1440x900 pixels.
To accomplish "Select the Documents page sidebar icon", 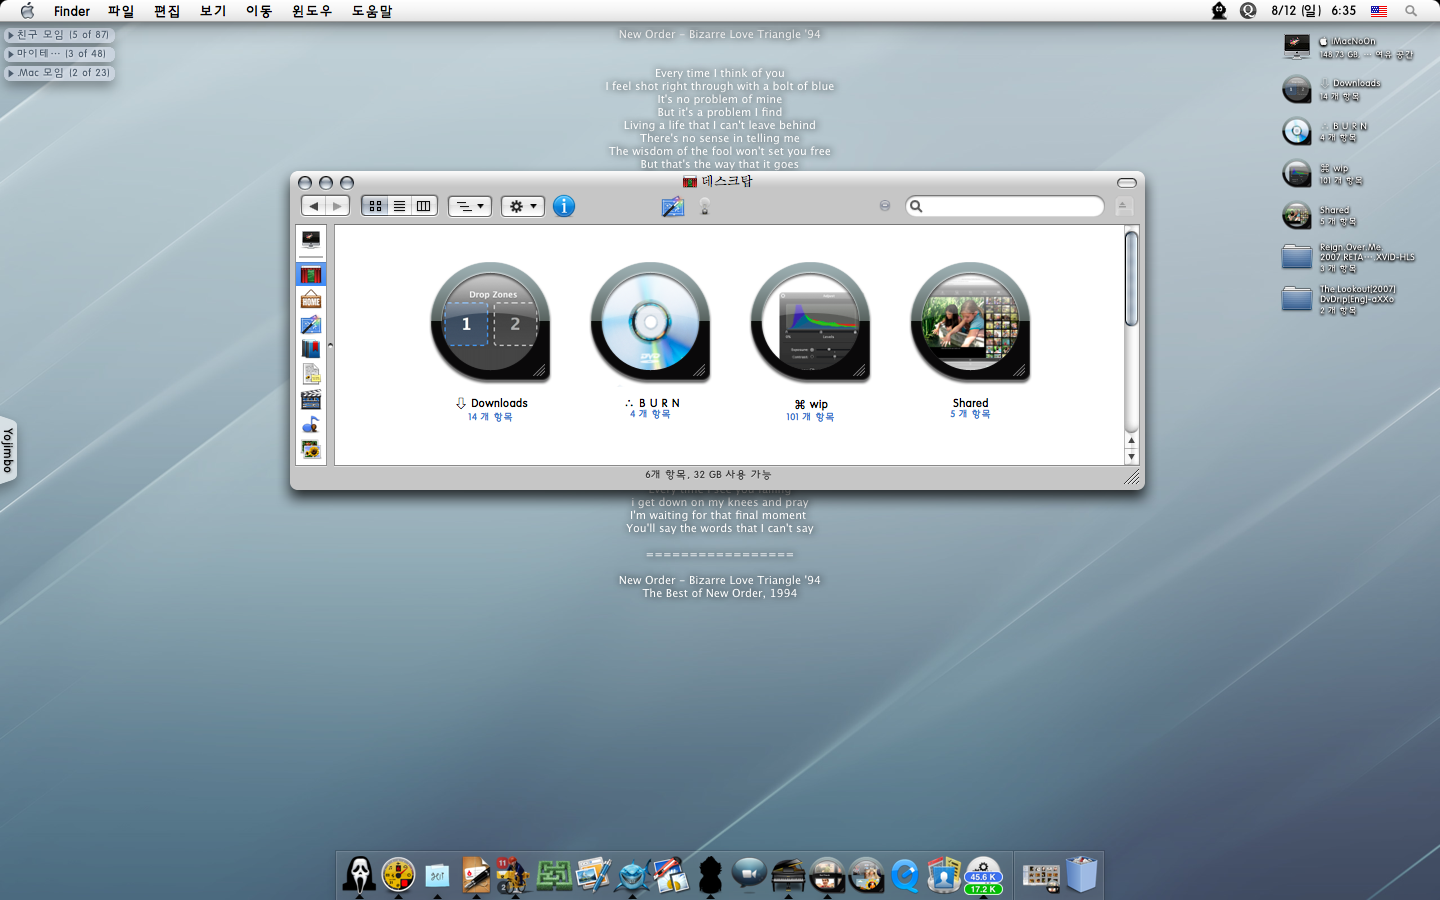I will (311, 374).
